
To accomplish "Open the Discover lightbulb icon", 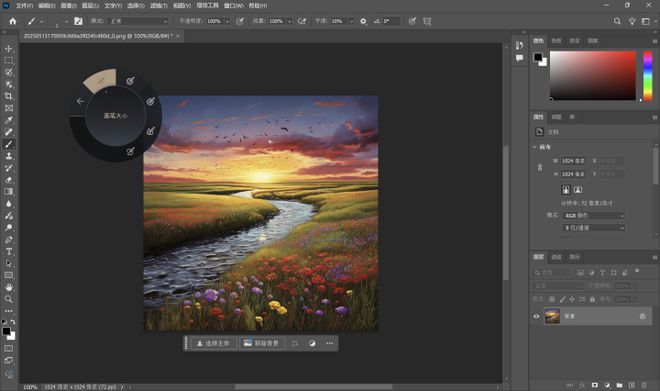I will (x=632, y=21).
